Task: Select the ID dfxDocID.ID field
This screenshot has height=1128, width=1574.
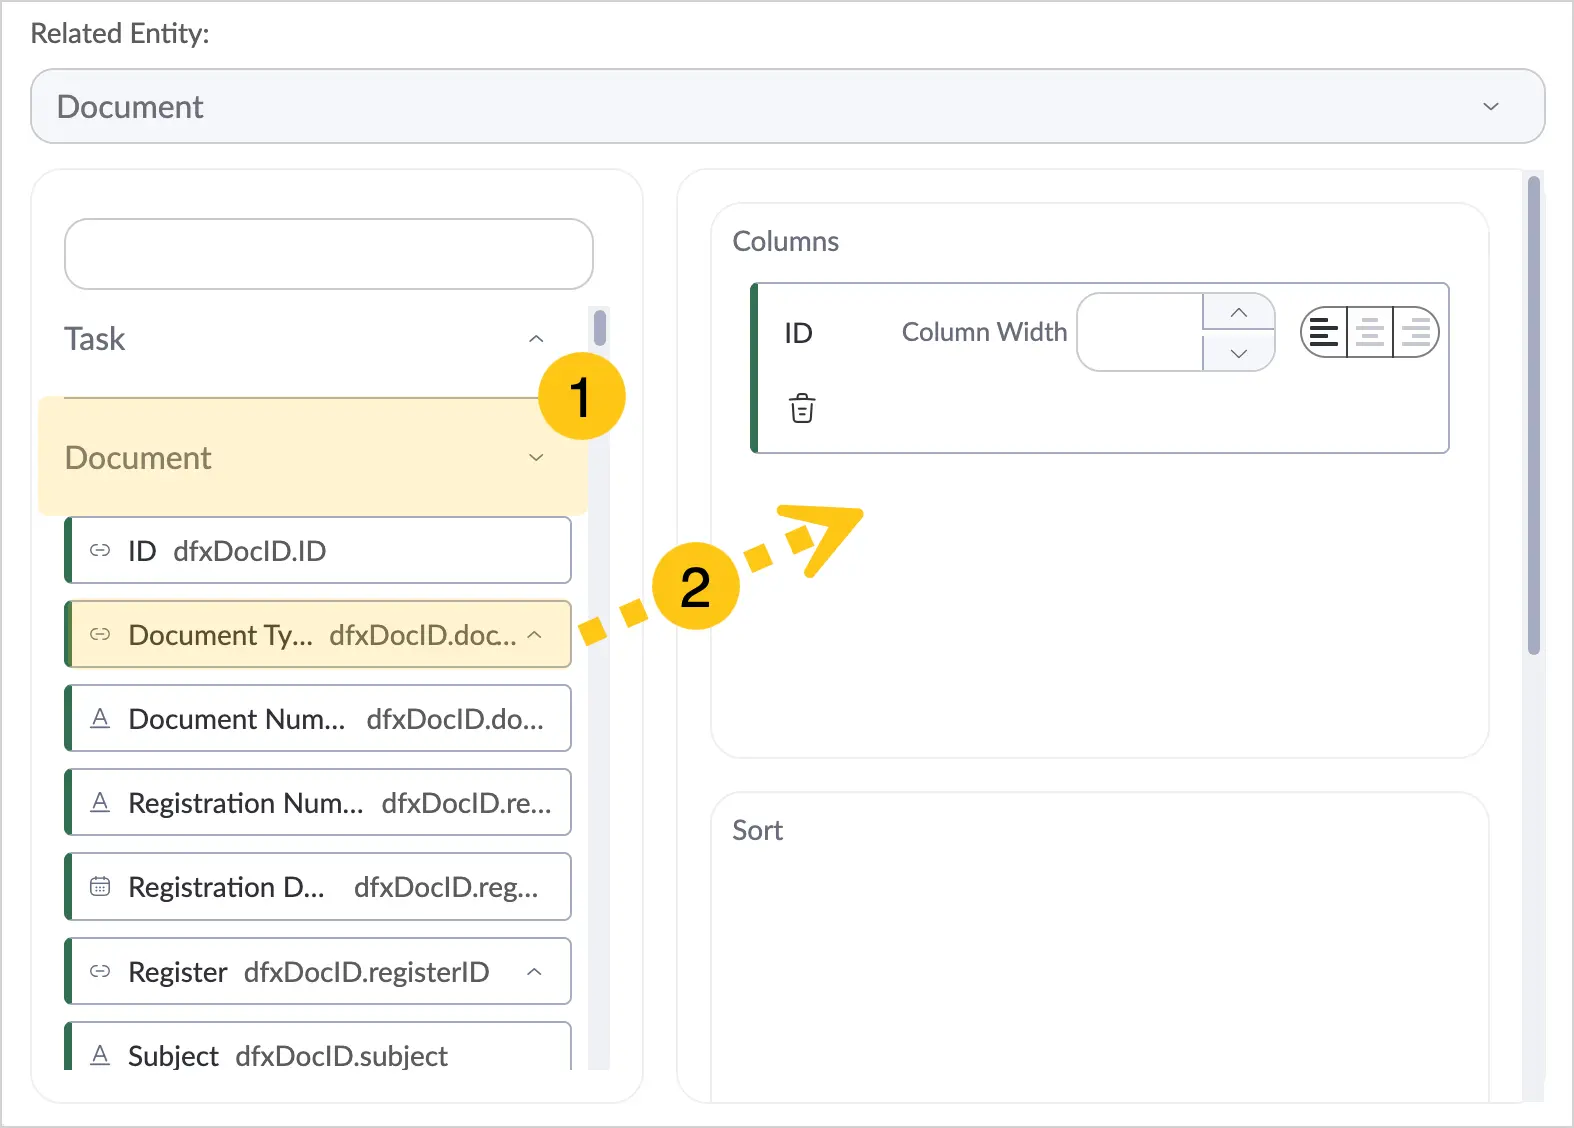Action: coord(318,550)
